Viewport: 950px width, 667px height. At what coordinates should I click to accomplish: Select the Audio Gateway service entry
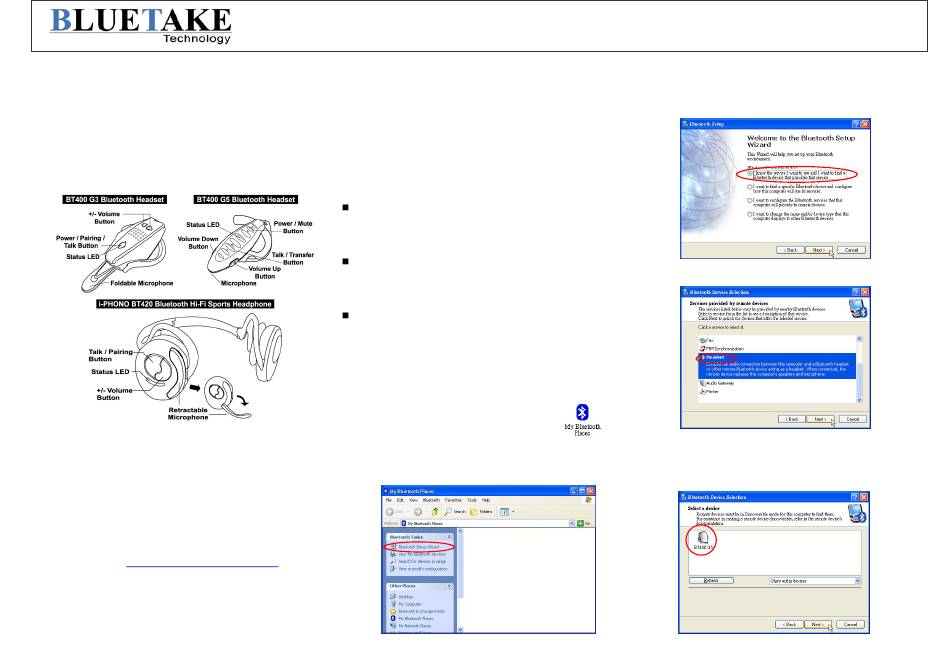click(x=717, y=383)
